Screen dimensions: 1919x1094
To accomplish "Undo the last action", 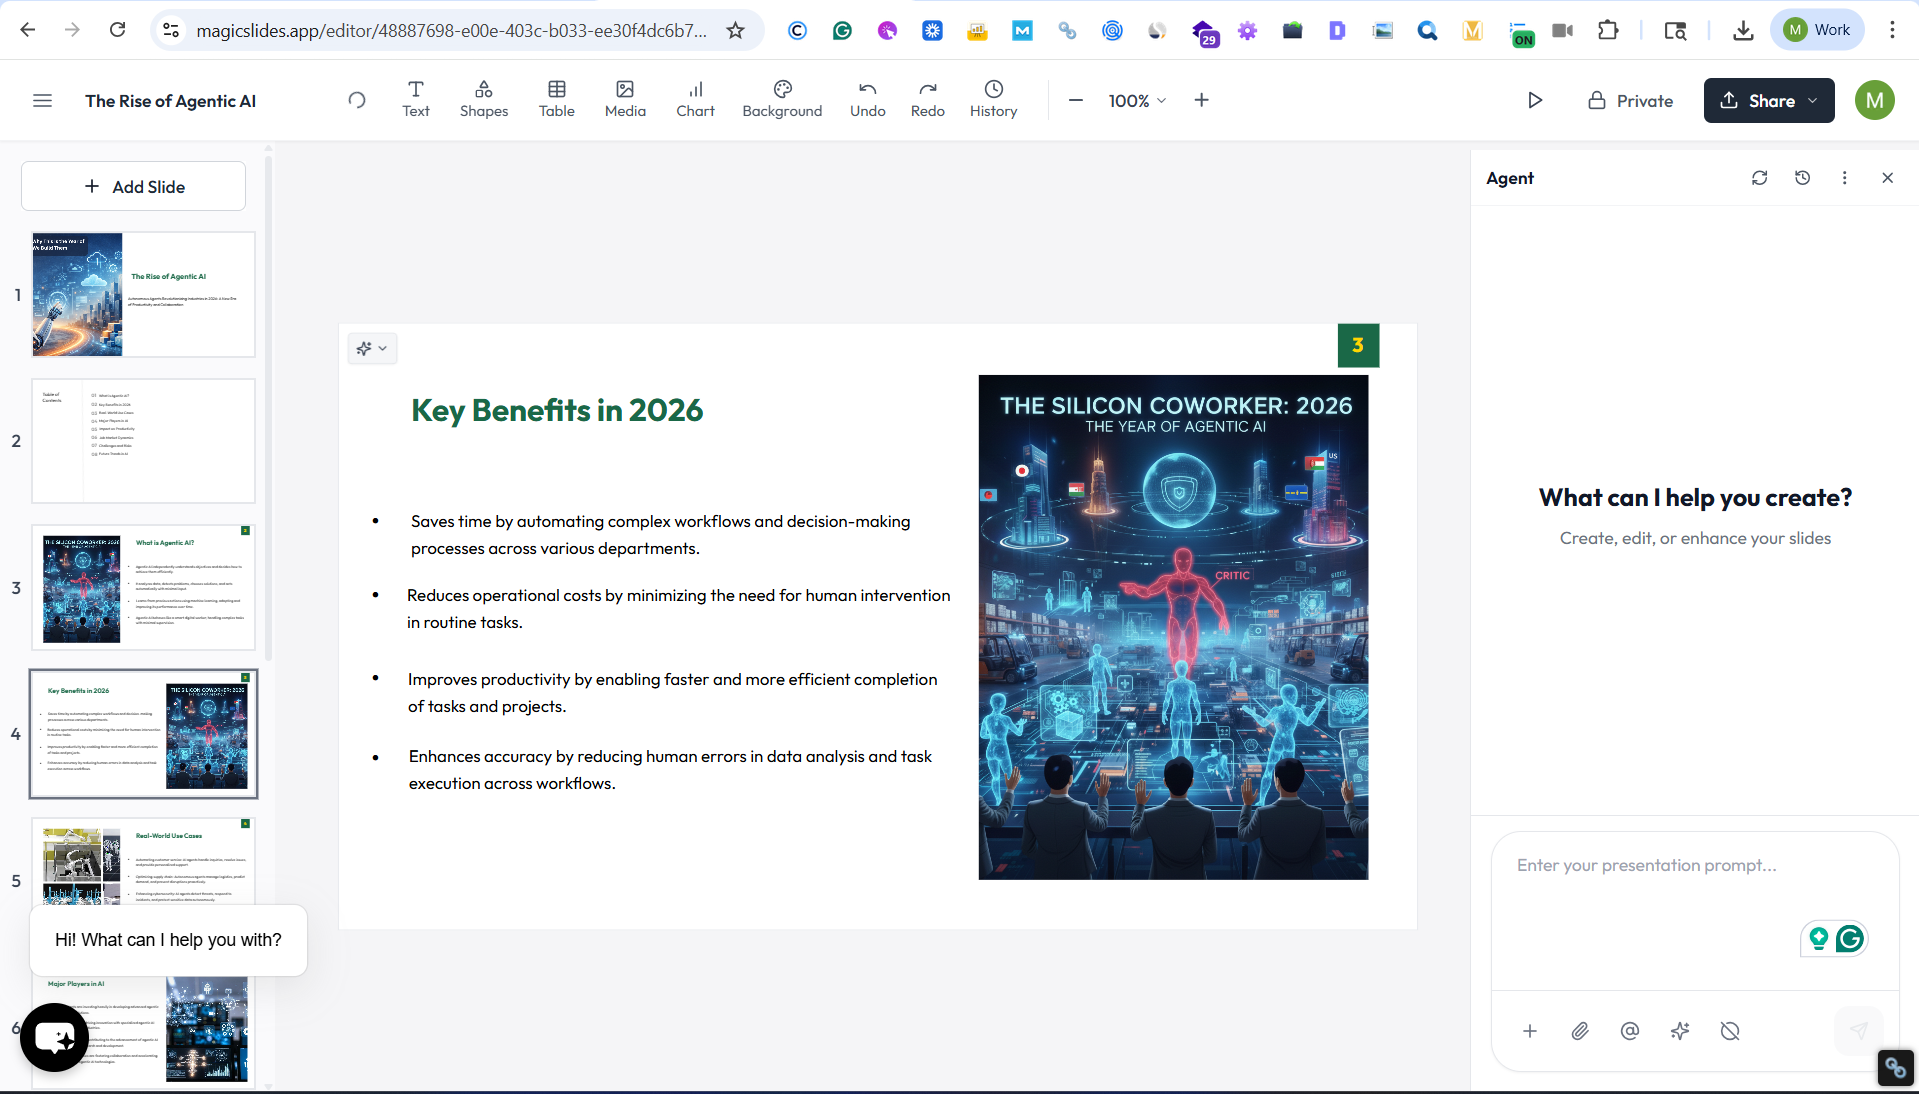I will [x=867, y=100].
